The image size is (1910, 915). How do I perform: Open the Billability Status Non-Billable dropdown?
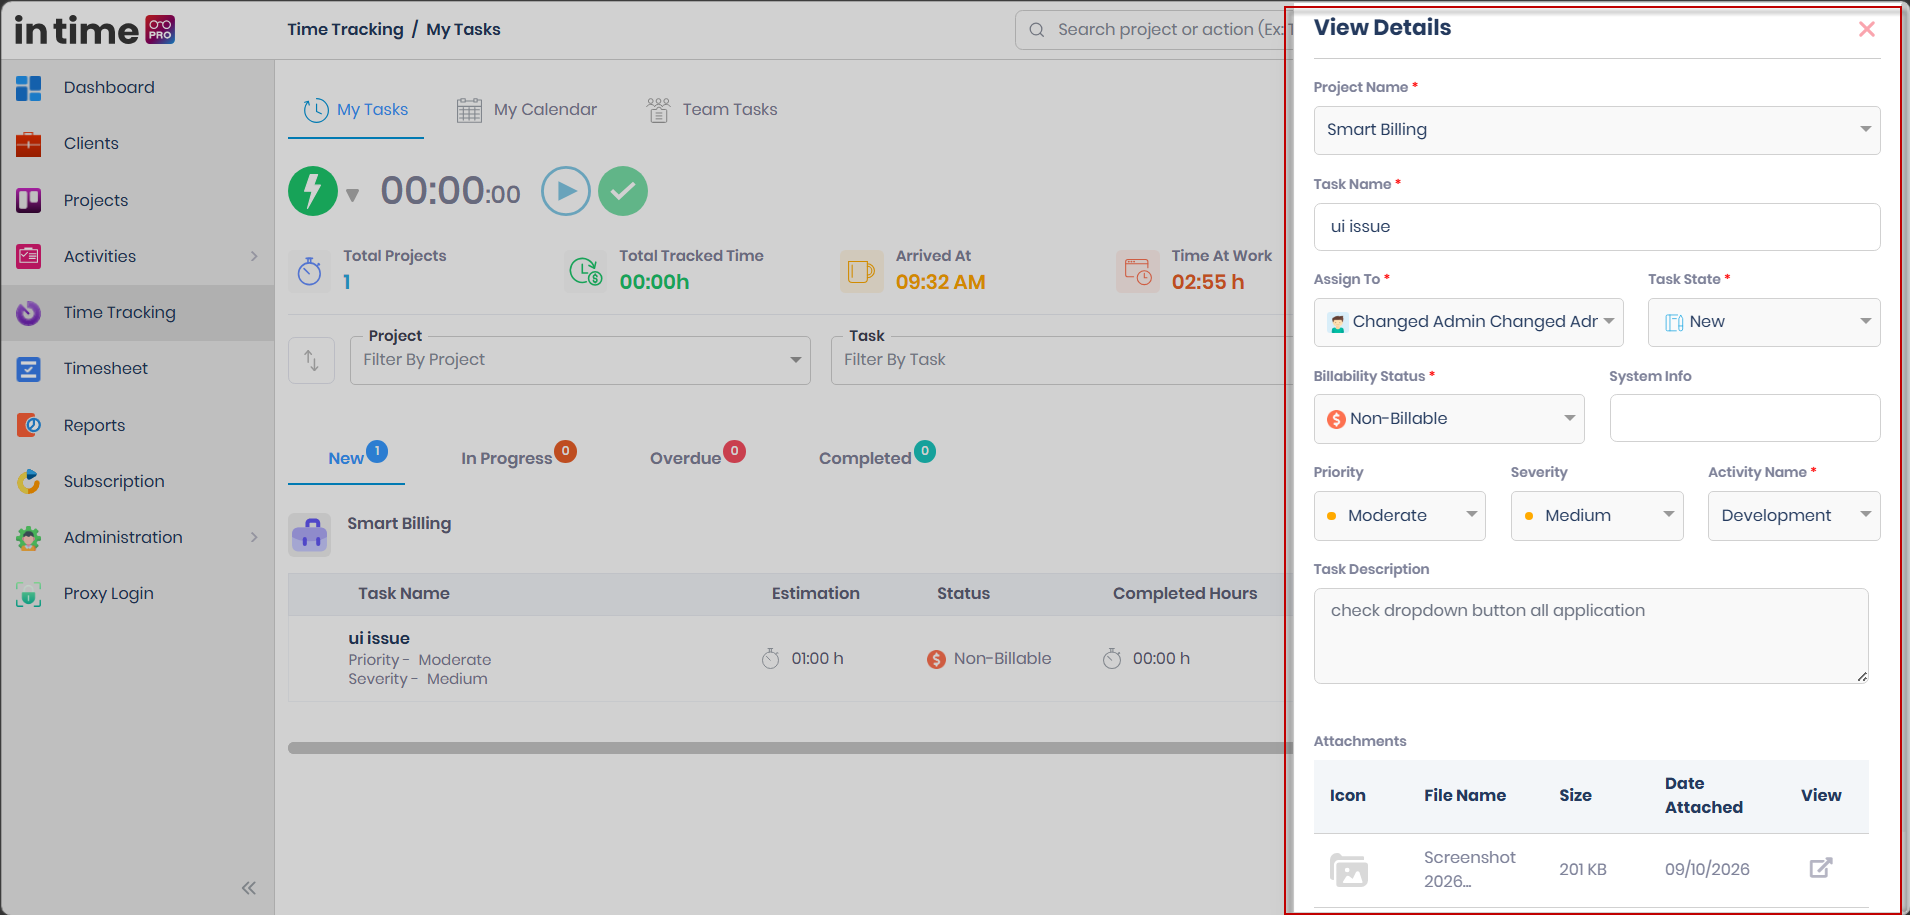(x=1449, y=419)
